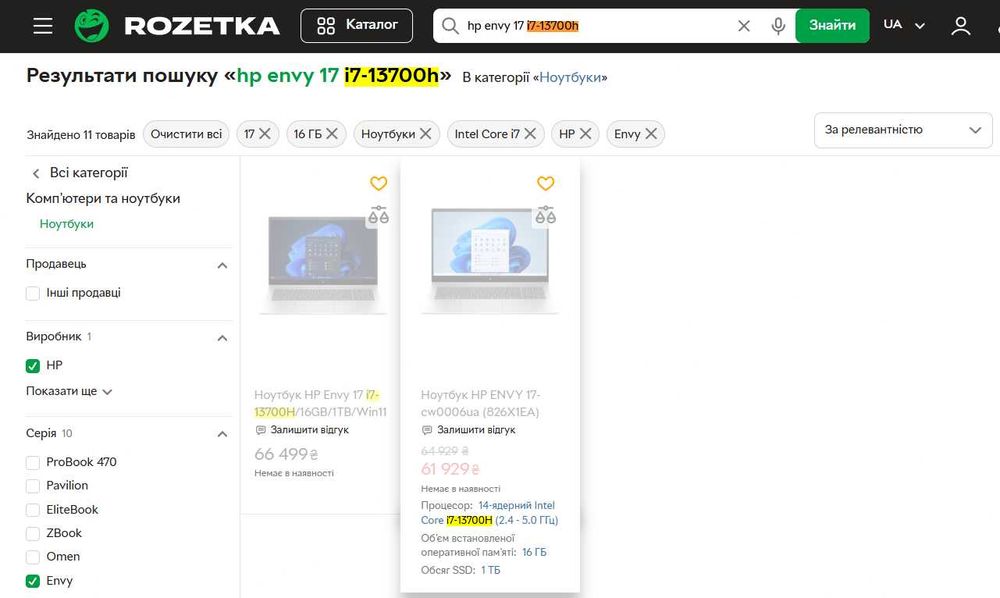Viewport: 1000px width, 598px height.
Task: Clear the search query with X
Action: click(744, 26)
